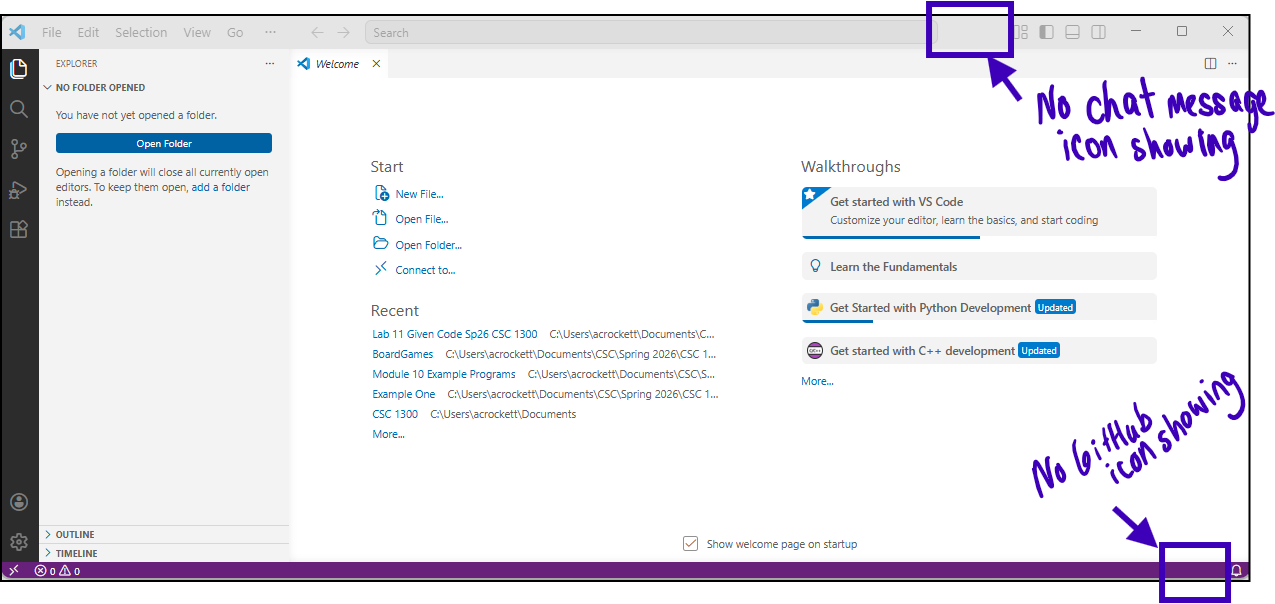This screenshot has height=604, width=1275.
Task: Open the Accounts menu icon
Action: pyautogui.click(x=18, y=502)
